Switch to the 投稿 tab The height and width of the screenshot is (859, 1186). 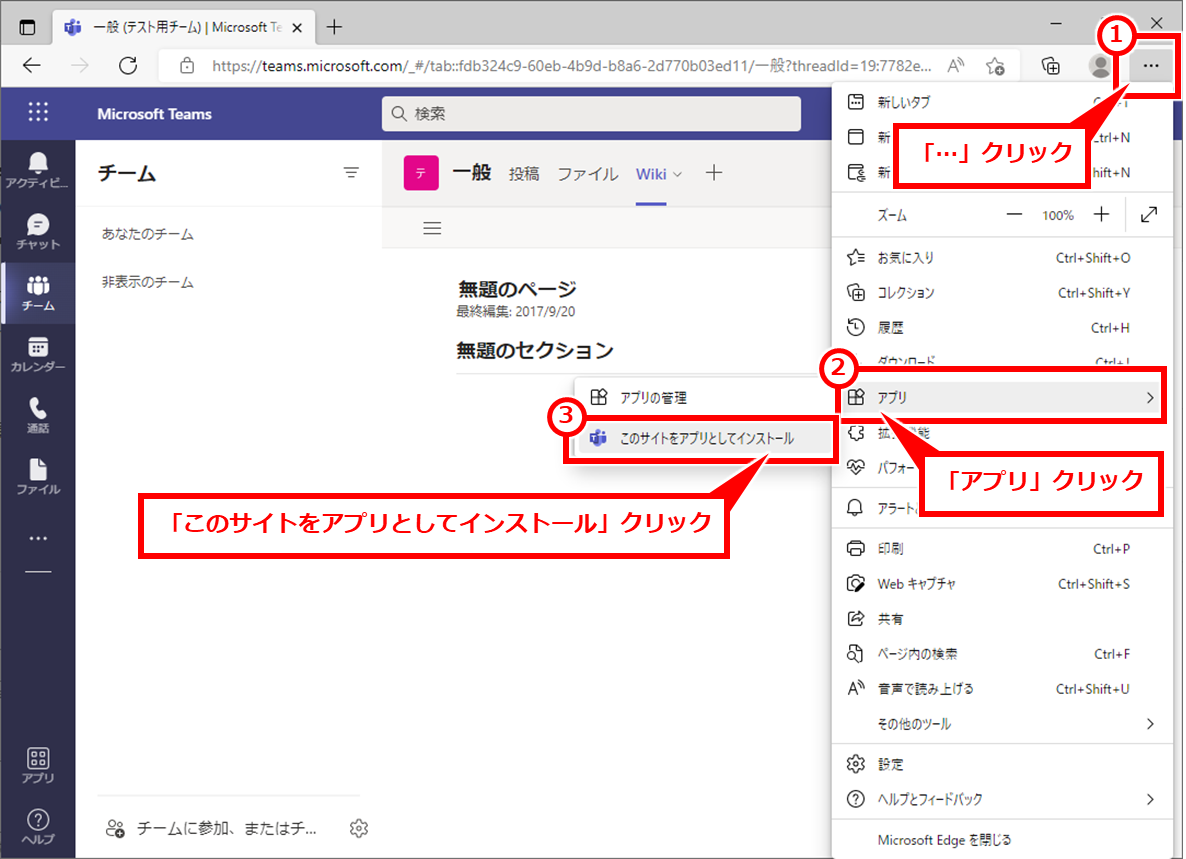pyautogui.click(x=523, y=174)
